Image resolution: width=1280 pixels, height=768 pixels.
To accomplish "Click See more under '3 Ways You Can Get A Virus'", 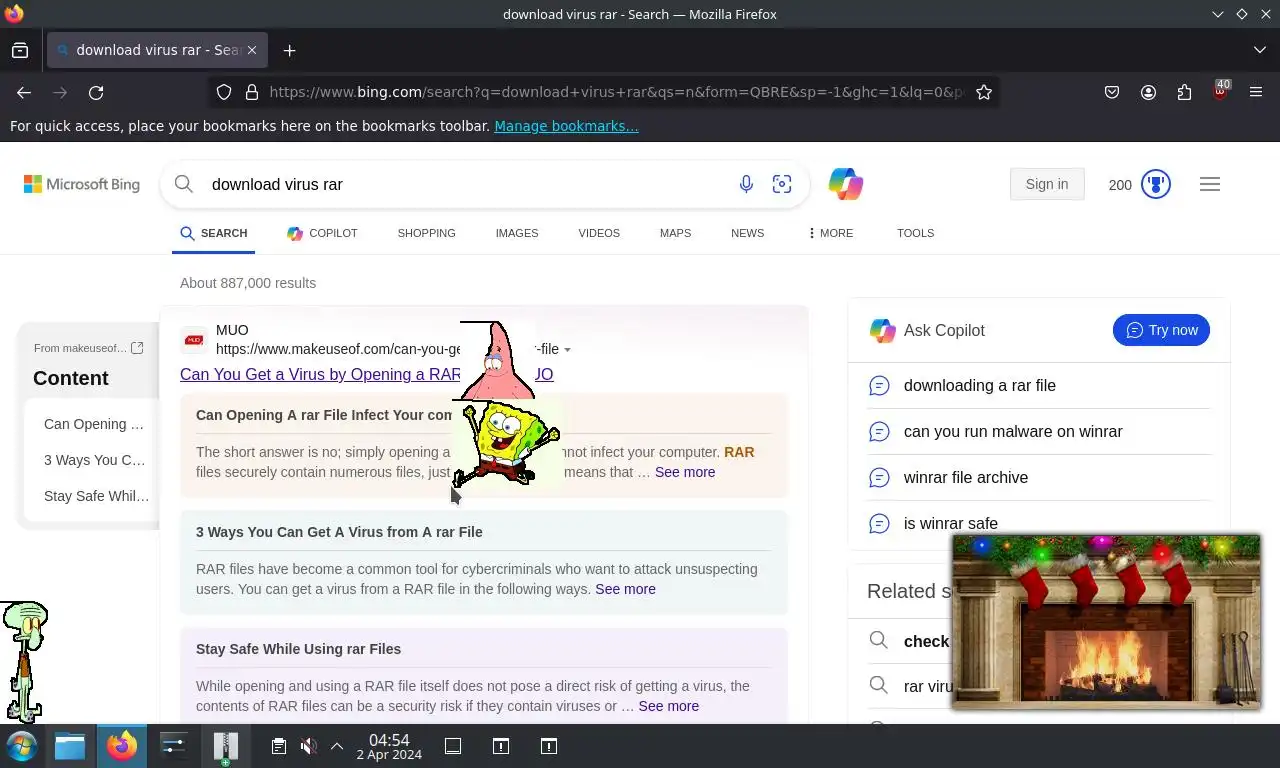I will pyautogui.click(x=625, y=589).
